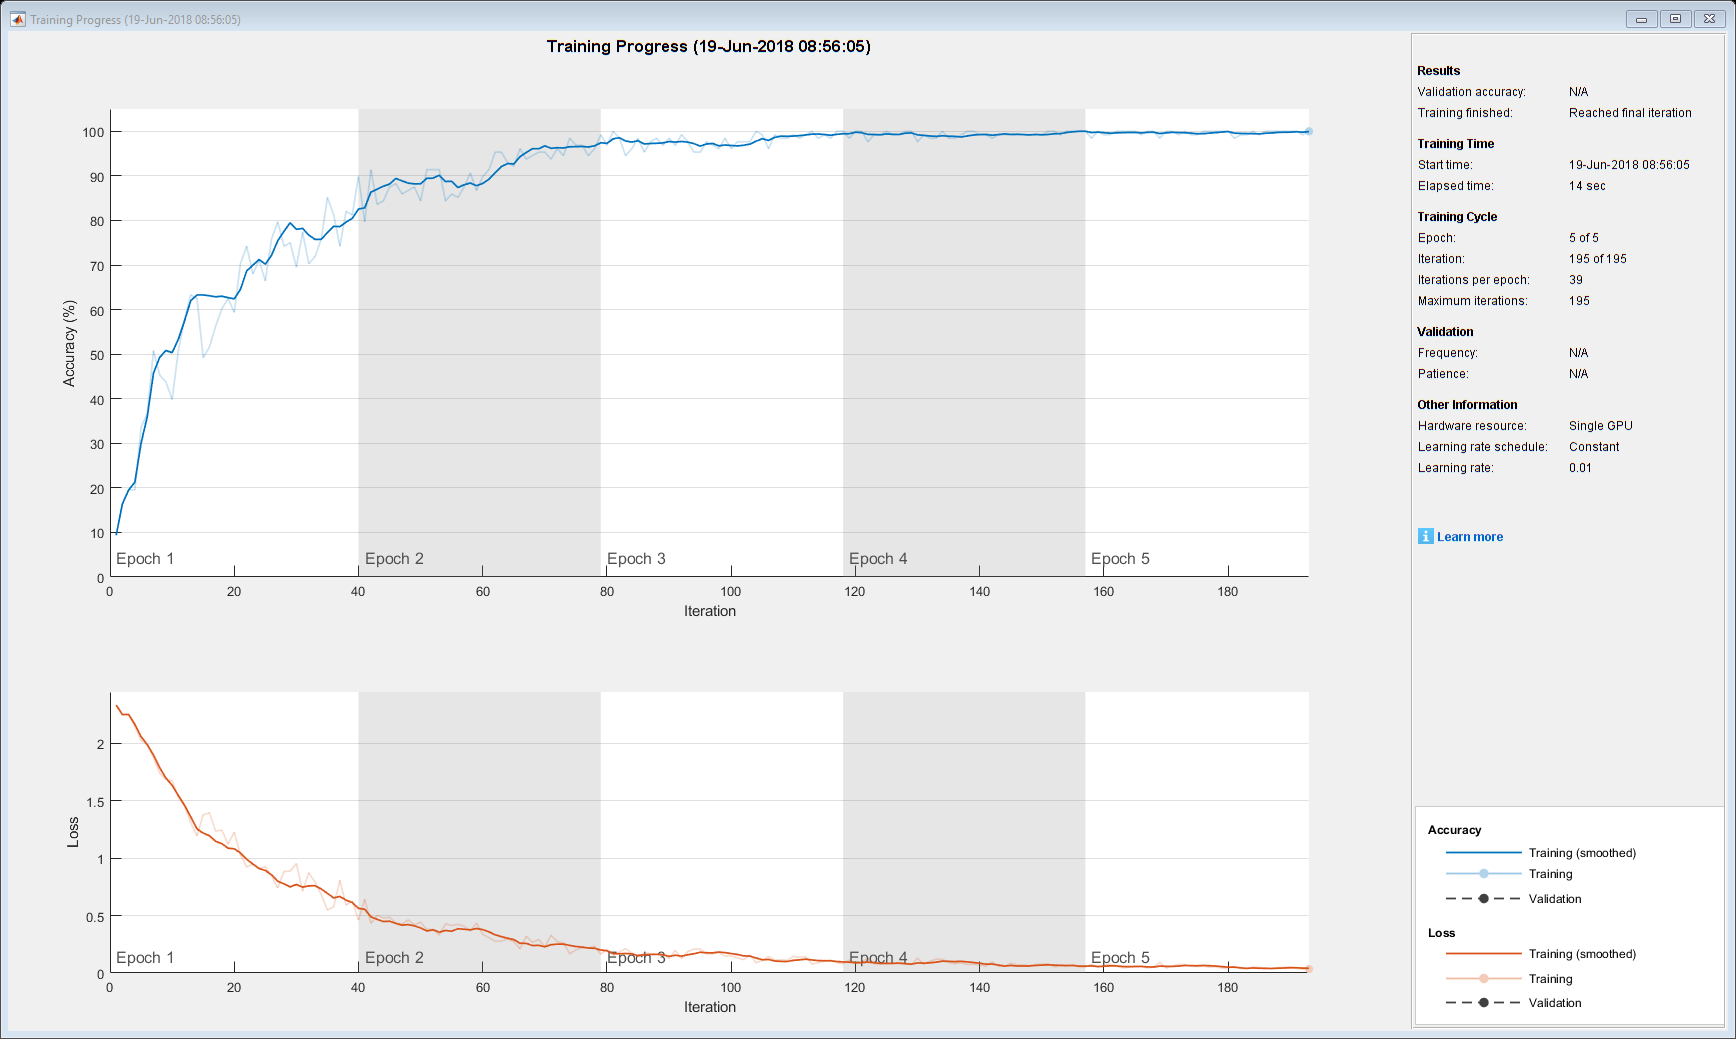Select the "Results" heading

coord(1438,71)
